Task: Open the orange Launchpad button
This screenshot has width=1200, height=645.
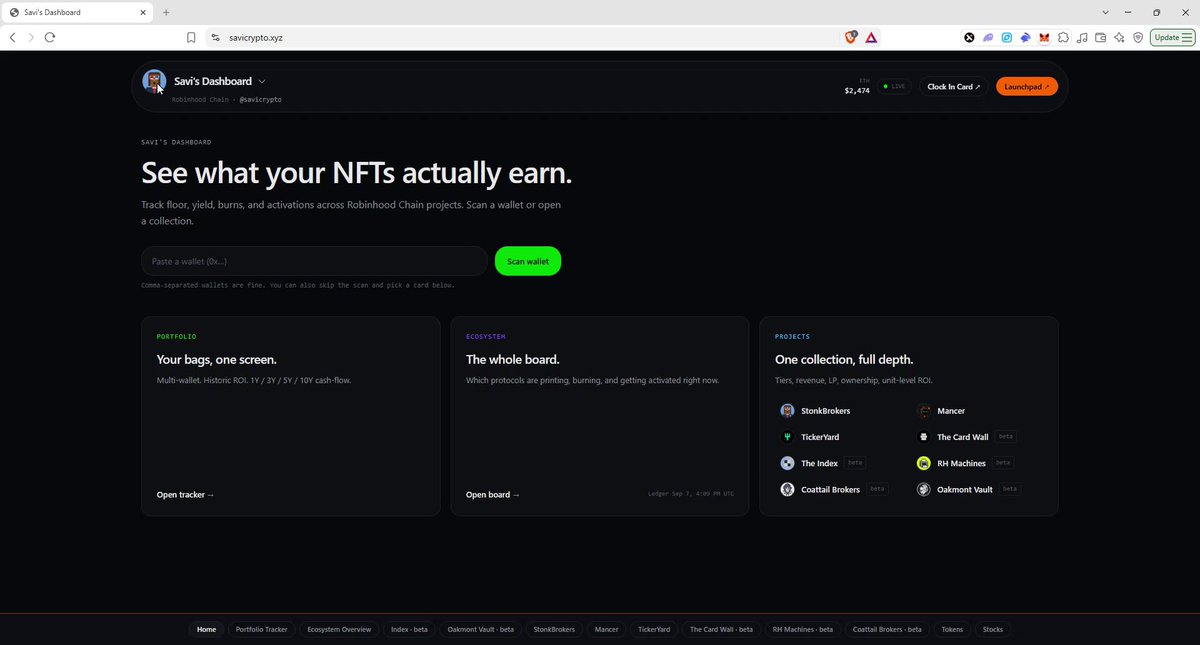Action: coord(1026,87)
